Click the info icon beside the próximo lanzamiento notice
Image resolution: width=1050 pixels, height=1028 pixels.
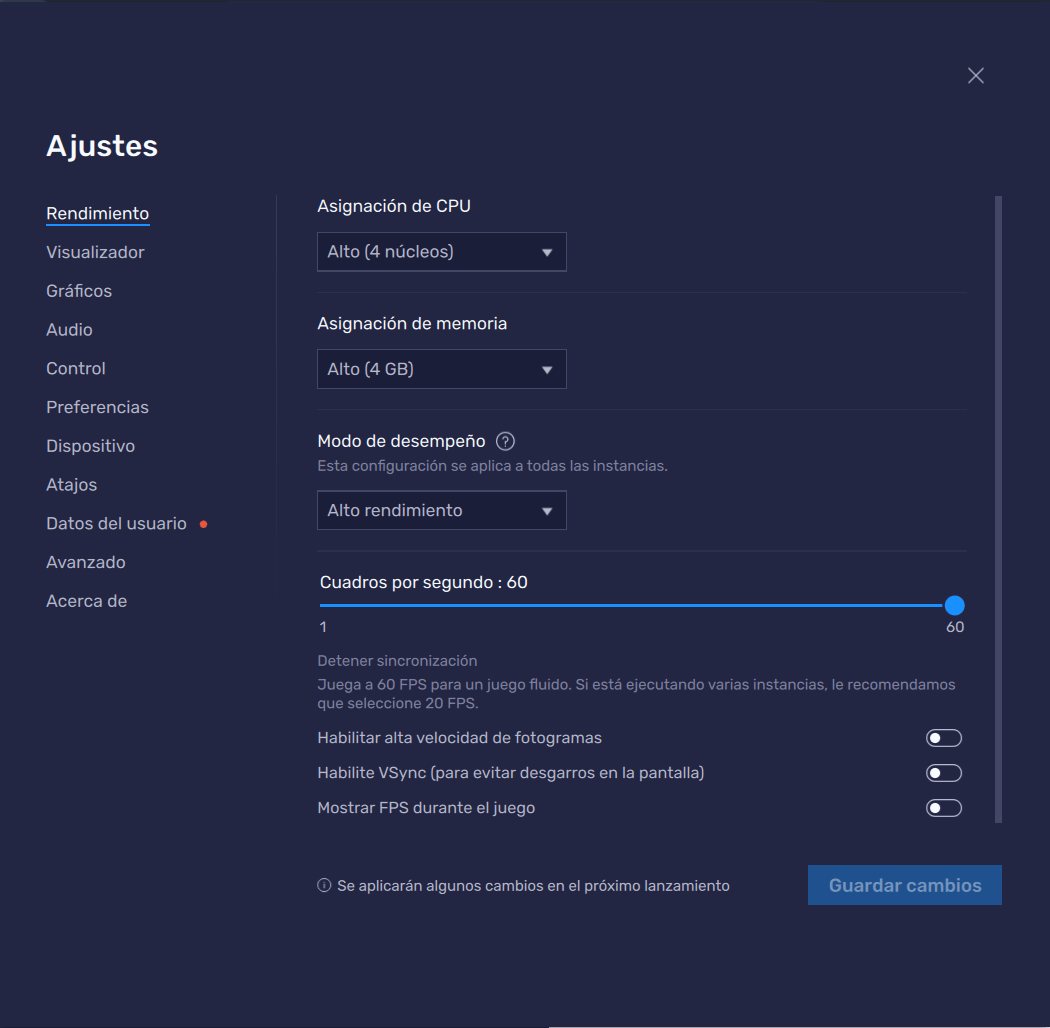[x=324, y=885]
